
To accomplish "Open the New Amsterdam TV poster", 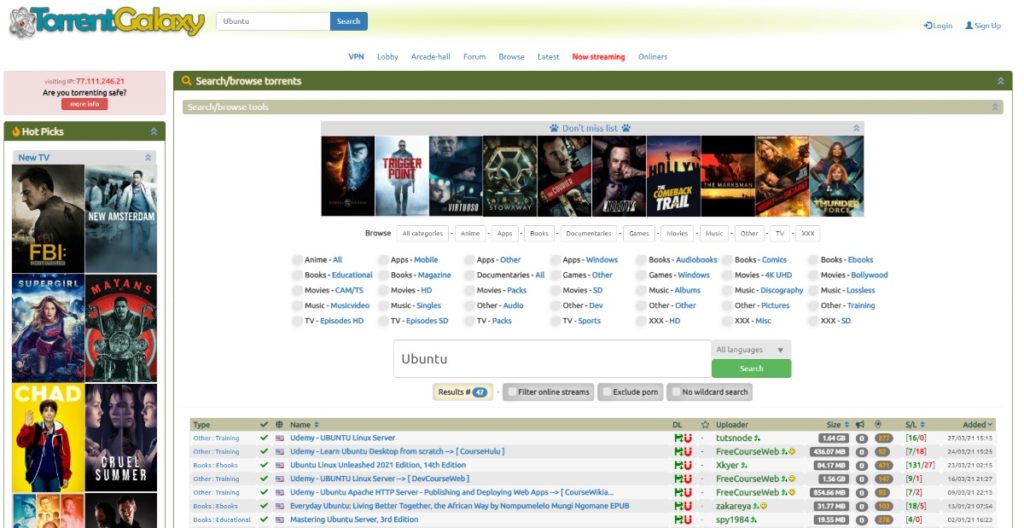I will (x=121, y=218).
